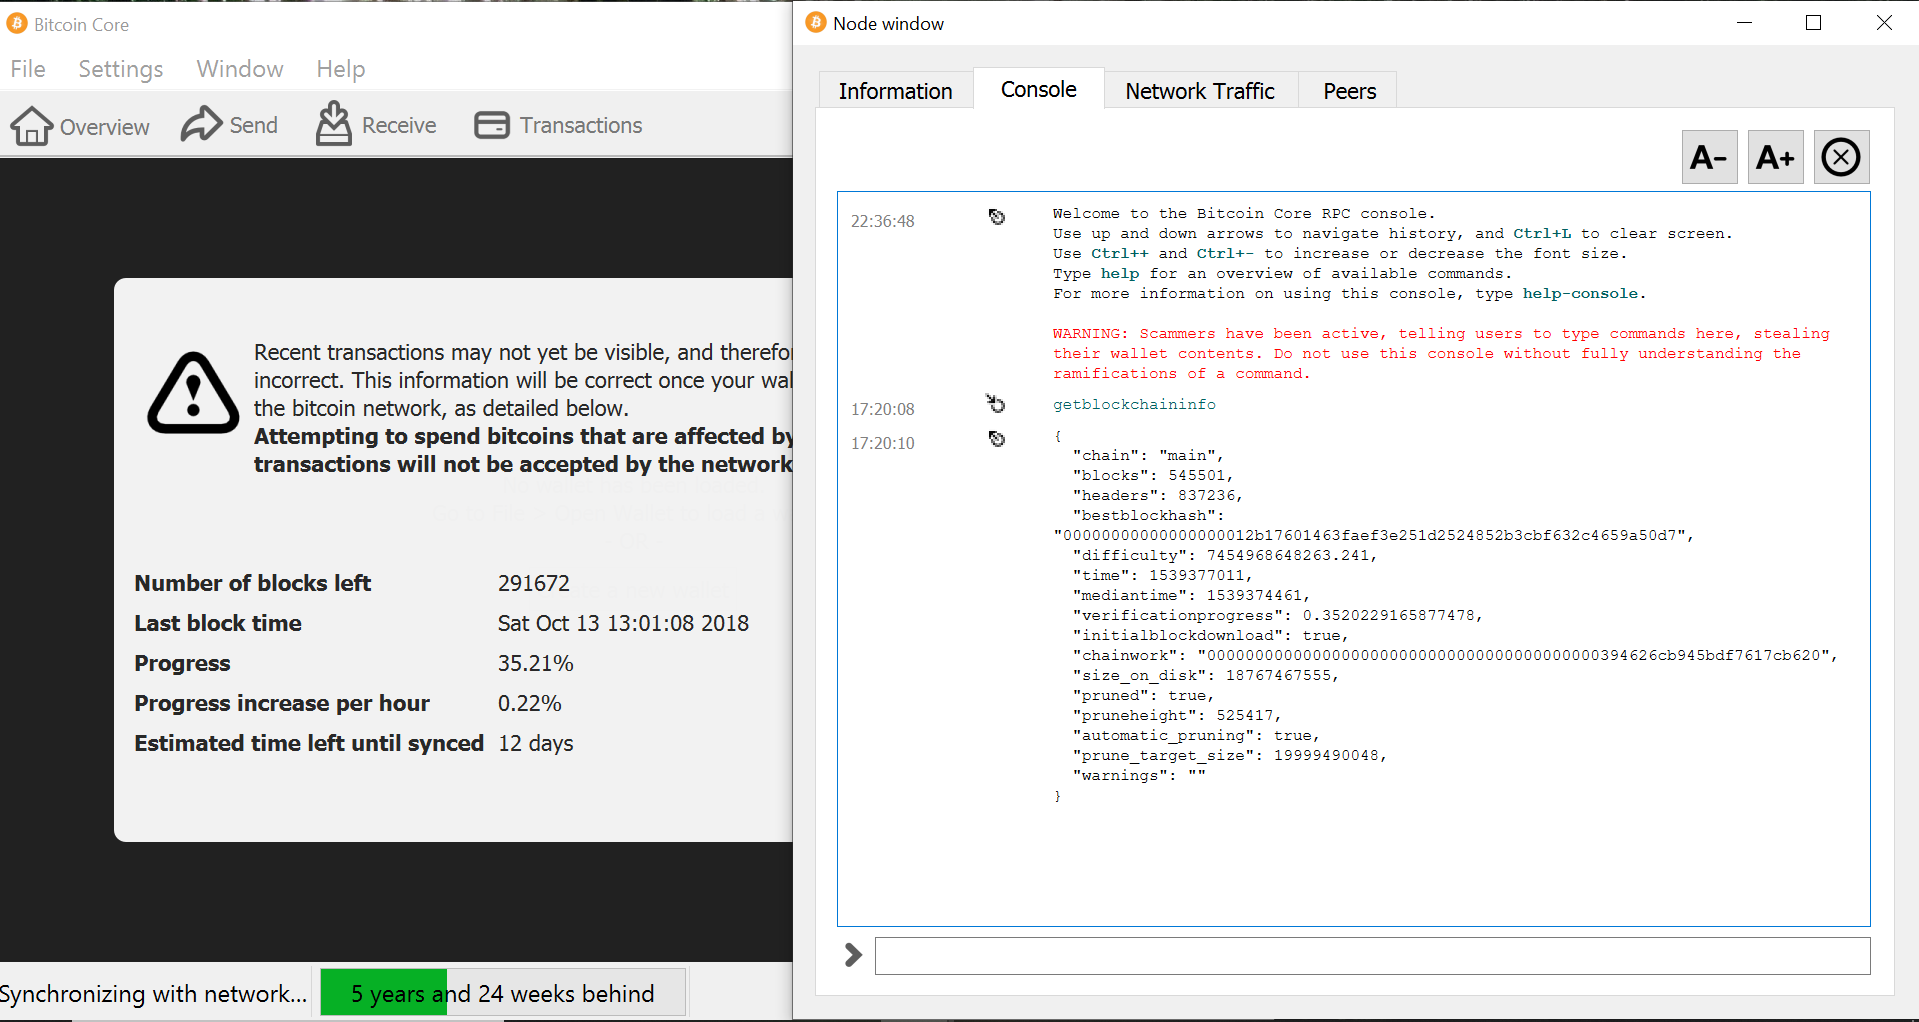The image size is (1919, 1022).
Task: Click the "chain": "main" line in console
Action: tap(1148, 455)
